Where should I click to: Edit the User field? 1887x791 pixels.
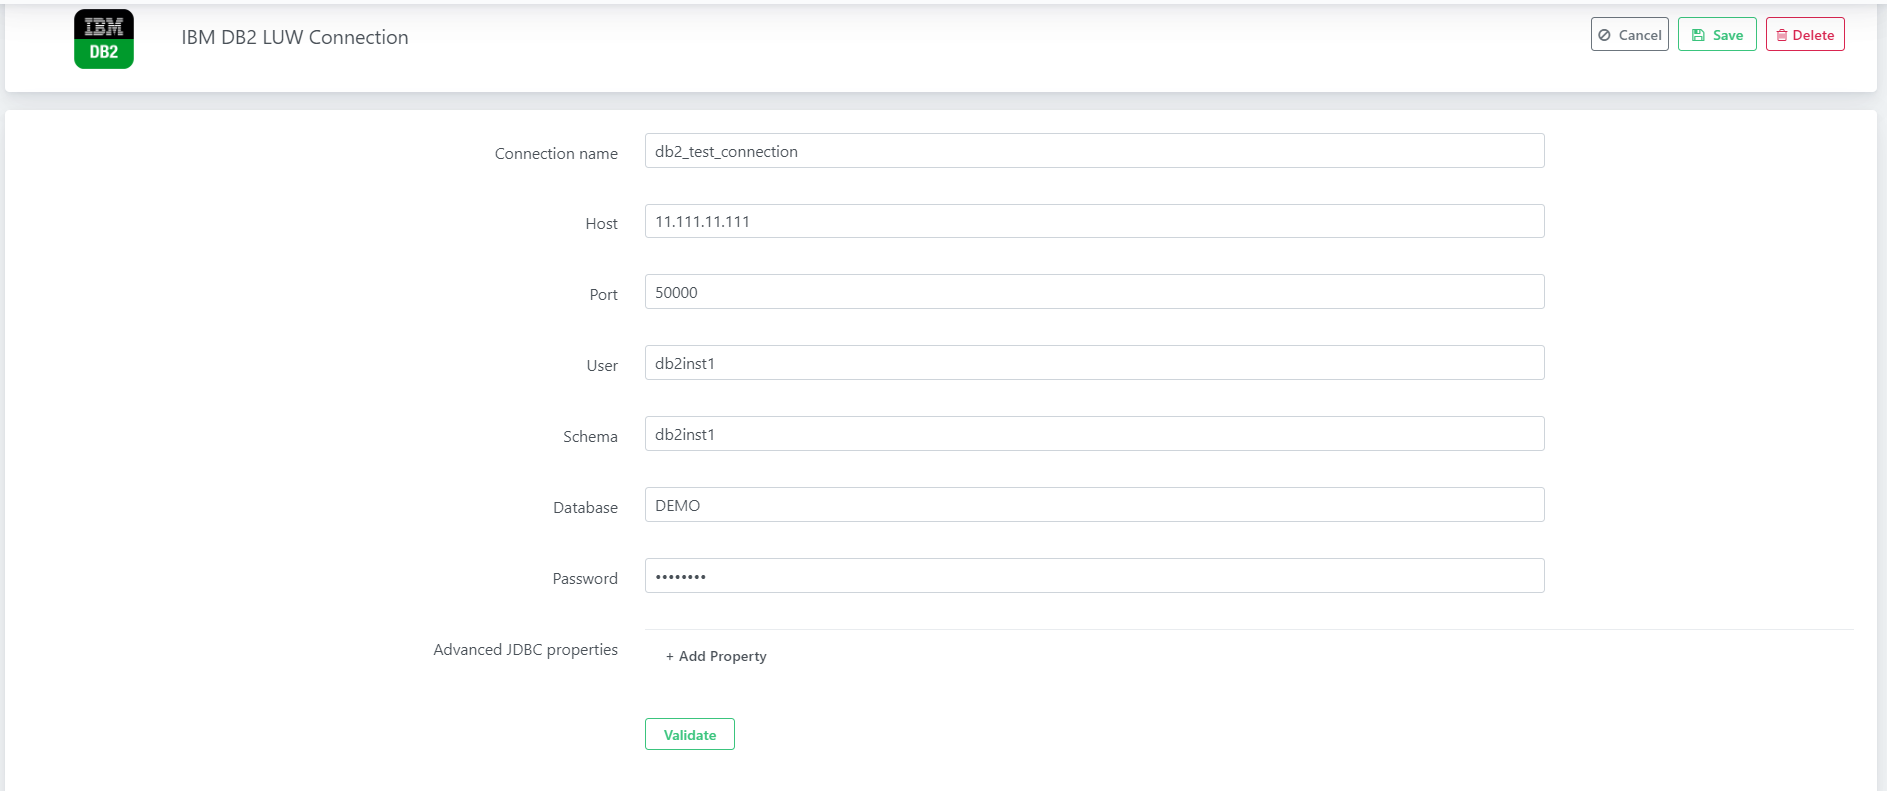(x=1094, y=363)
